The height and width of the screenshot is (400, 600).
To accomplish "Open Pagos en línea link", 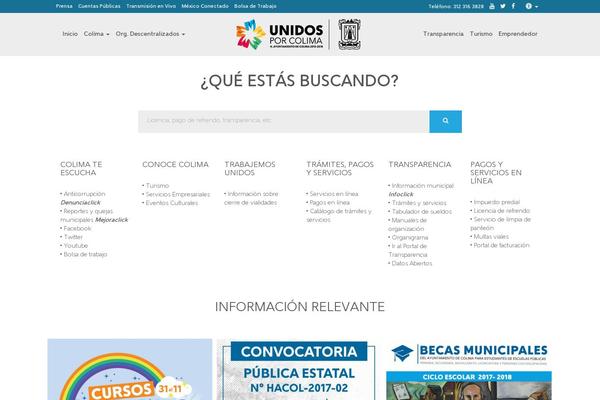I will pyautogui.click(x=329, y=202).
